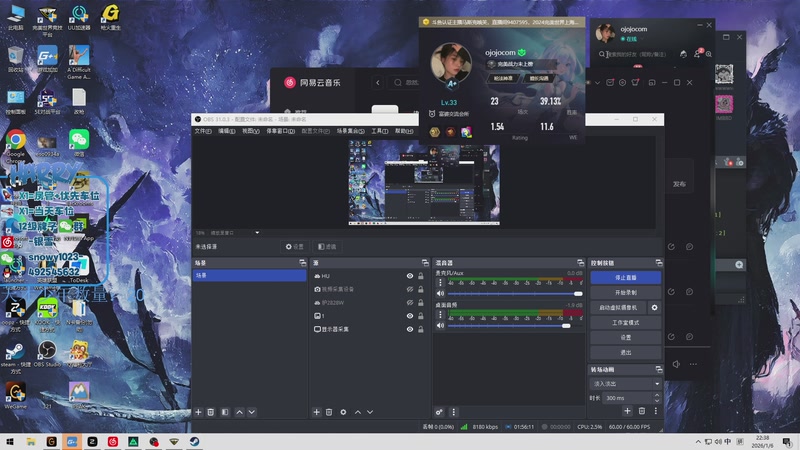Delete selected source using trash icon
Image resolution: width=800 pixels, height=450 pixels.
pyautogui.click(x=329, y=412)
